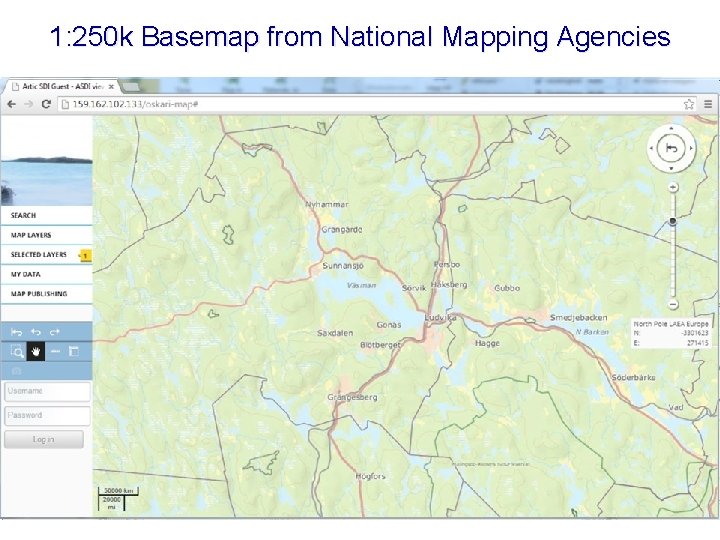Click the Sörvik label on the map
720x540 pixels.
(414, 288)
